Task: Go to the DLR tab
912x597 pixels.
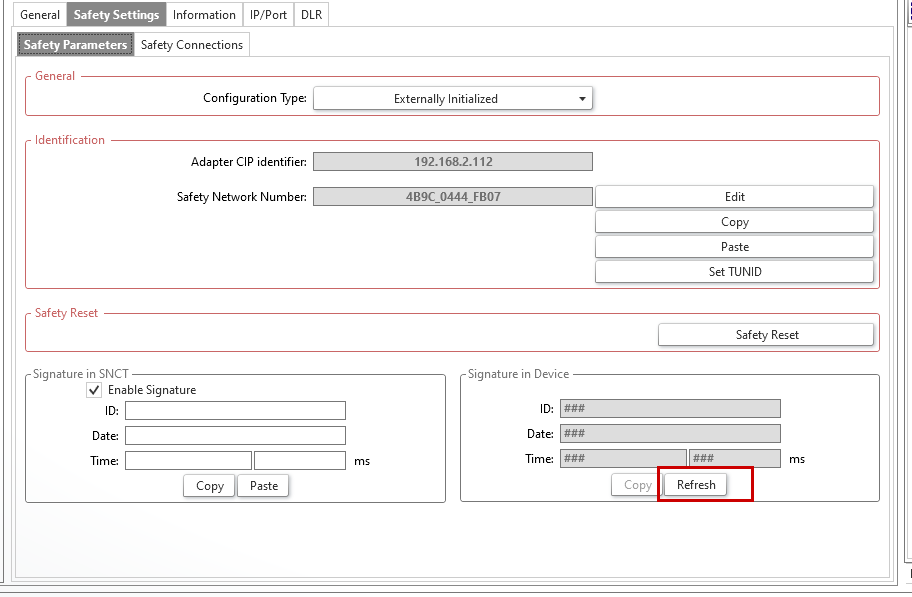Action: (x=311, y=15)
